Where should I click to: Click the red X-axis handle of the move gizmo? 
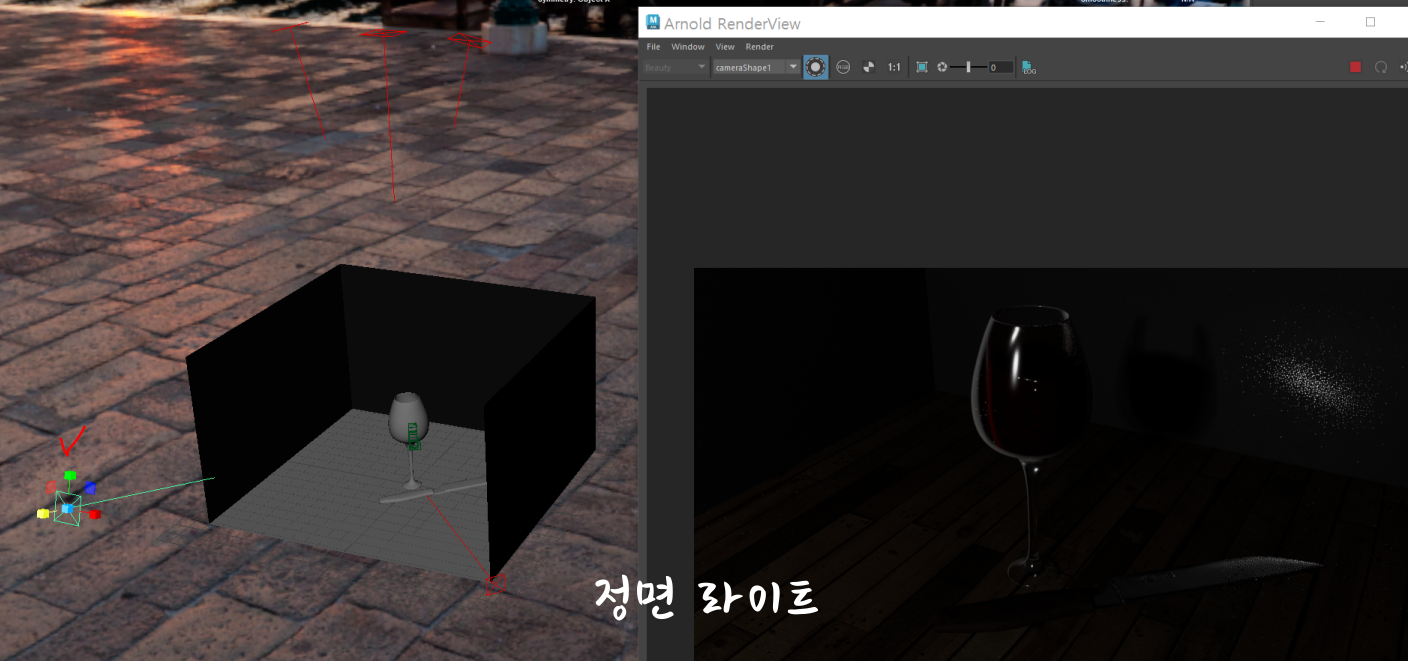(95, 515)
